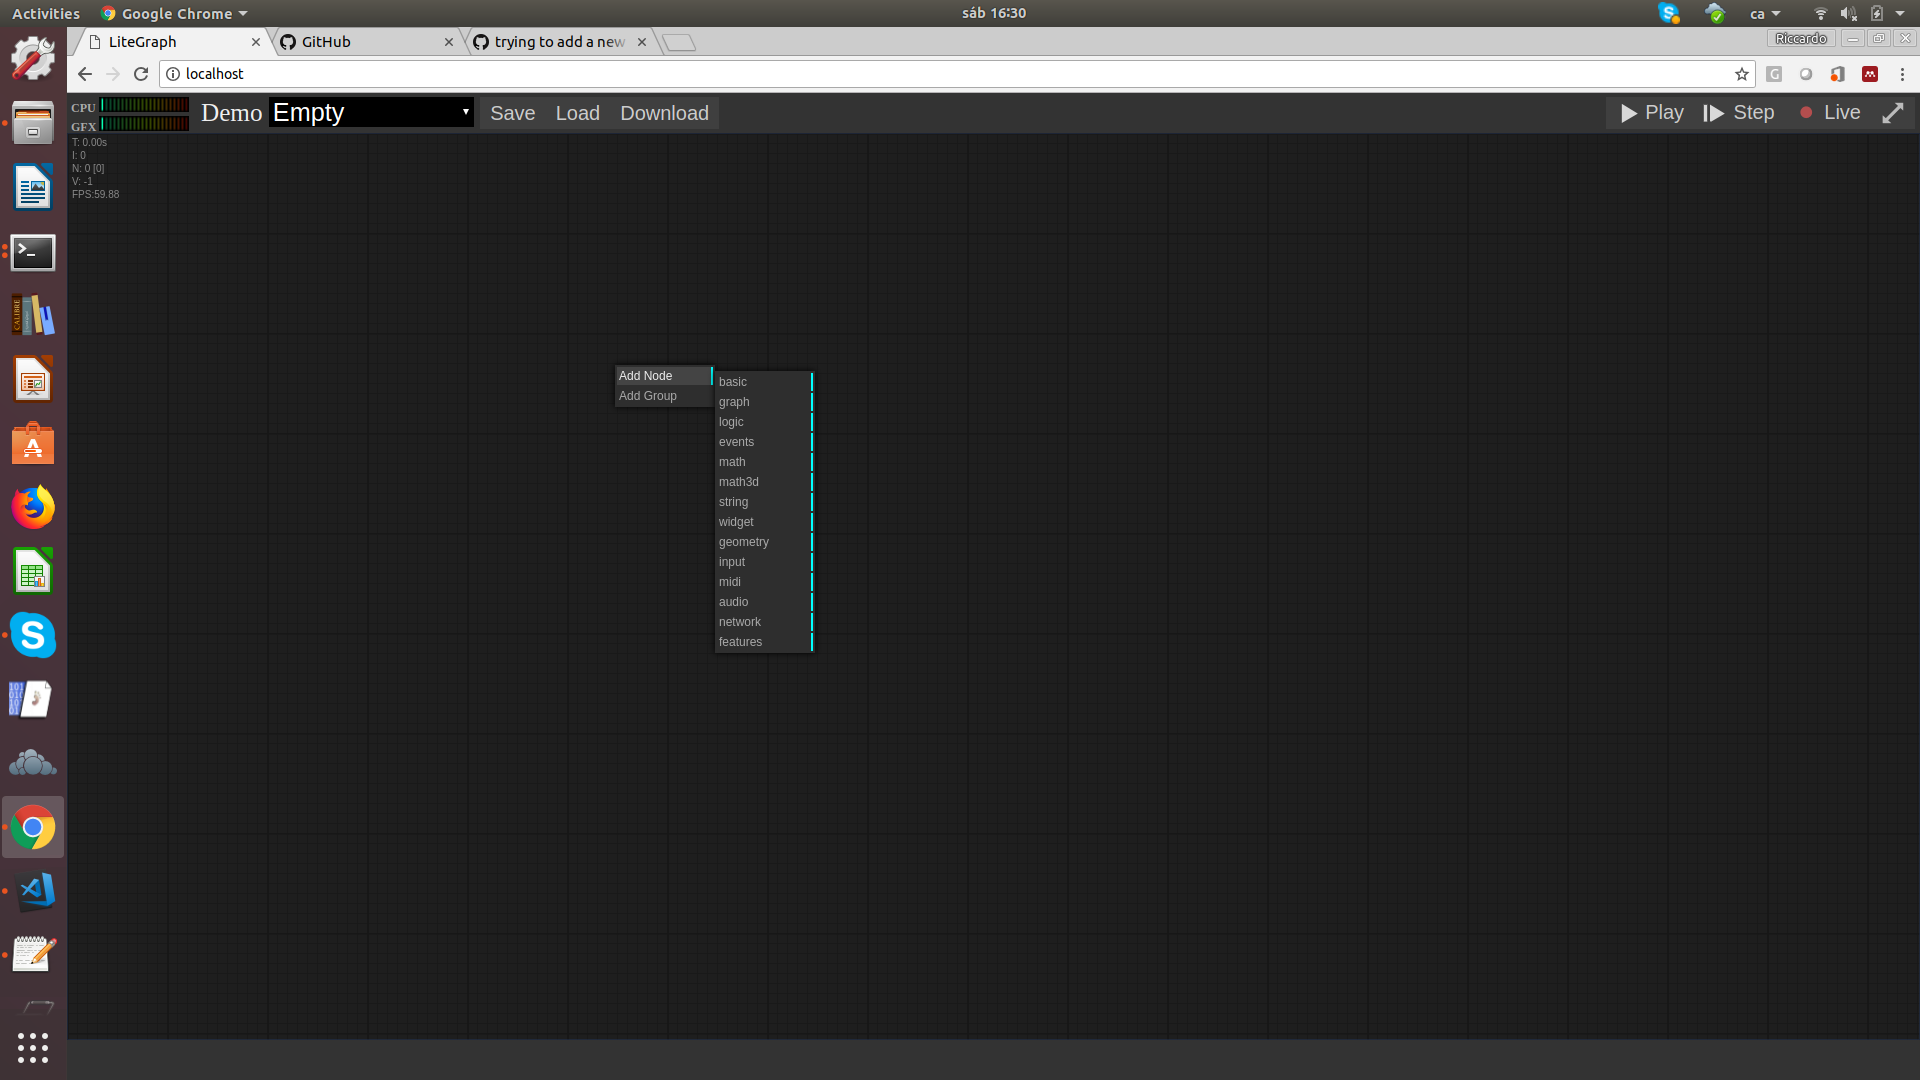Viewport: 1920px width, 1080px height.
Task: Open the Terminal from the dock
Action: tap(33, 253)
